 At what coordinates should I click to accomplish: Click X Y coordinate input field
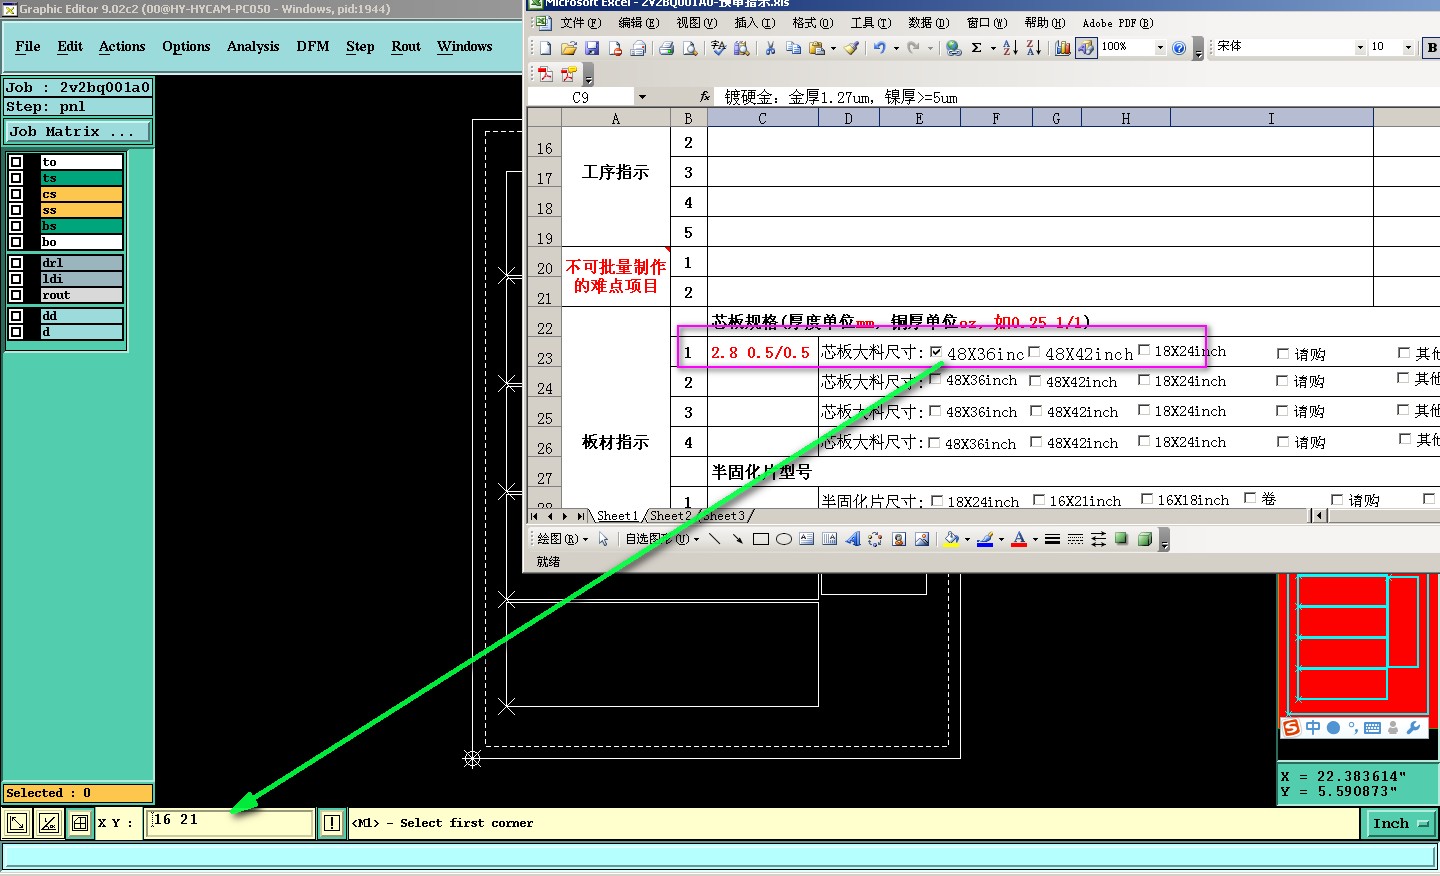[x=230, y=822]
